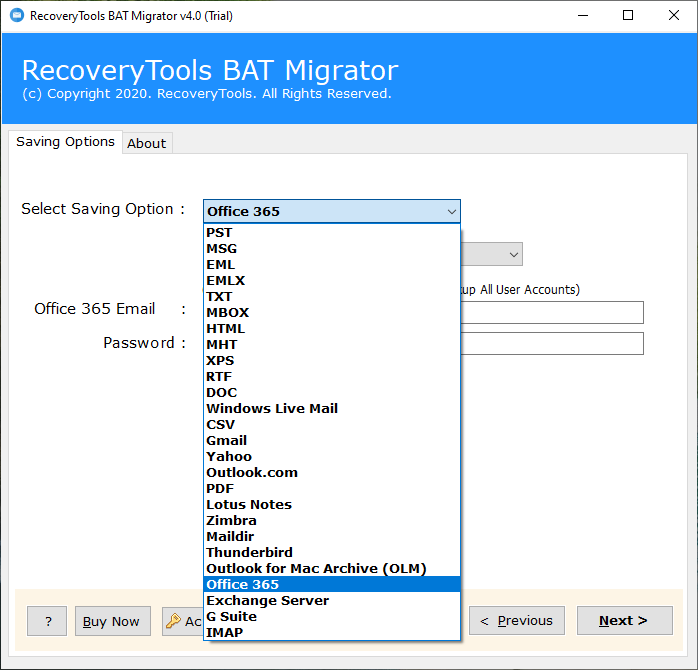Select RTF from the list

332,377
